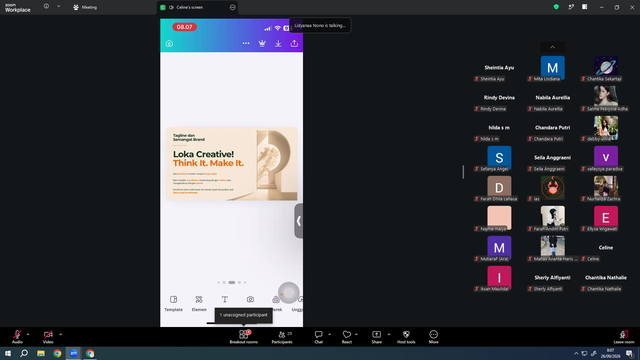Image resolution: width=640 pixels, height=360 pixels.
Task: Click Zoom app icon in taskbar
Action: [x=74, y=353]
